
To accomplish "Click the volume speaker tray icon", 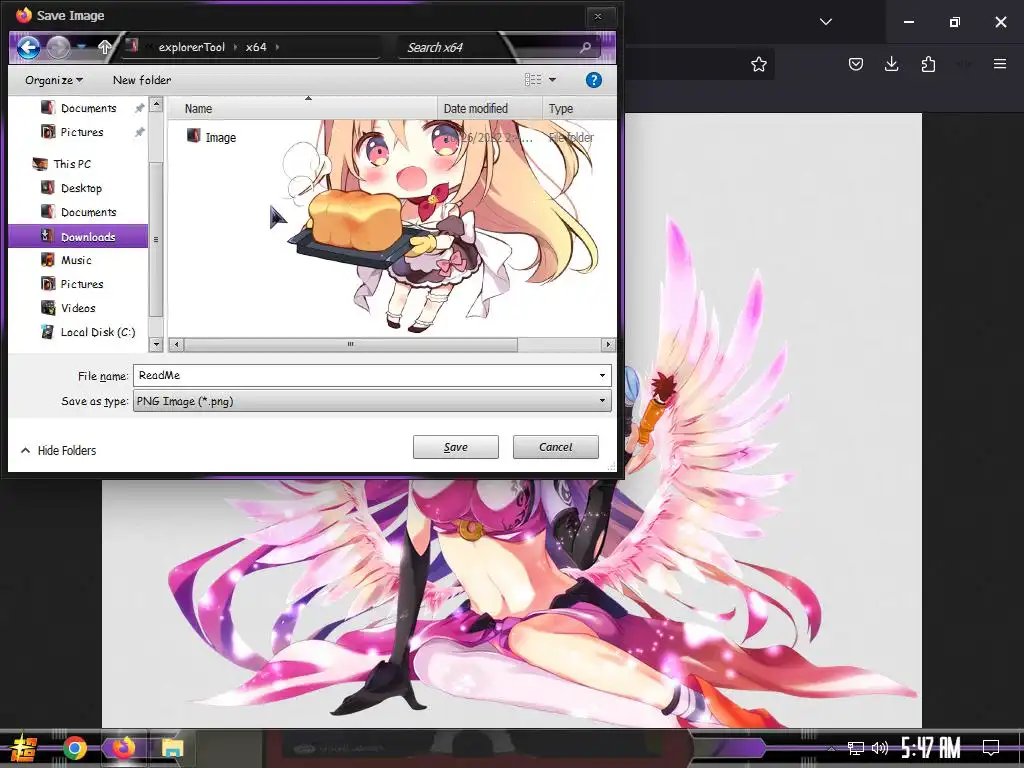I will coord(880,748).
